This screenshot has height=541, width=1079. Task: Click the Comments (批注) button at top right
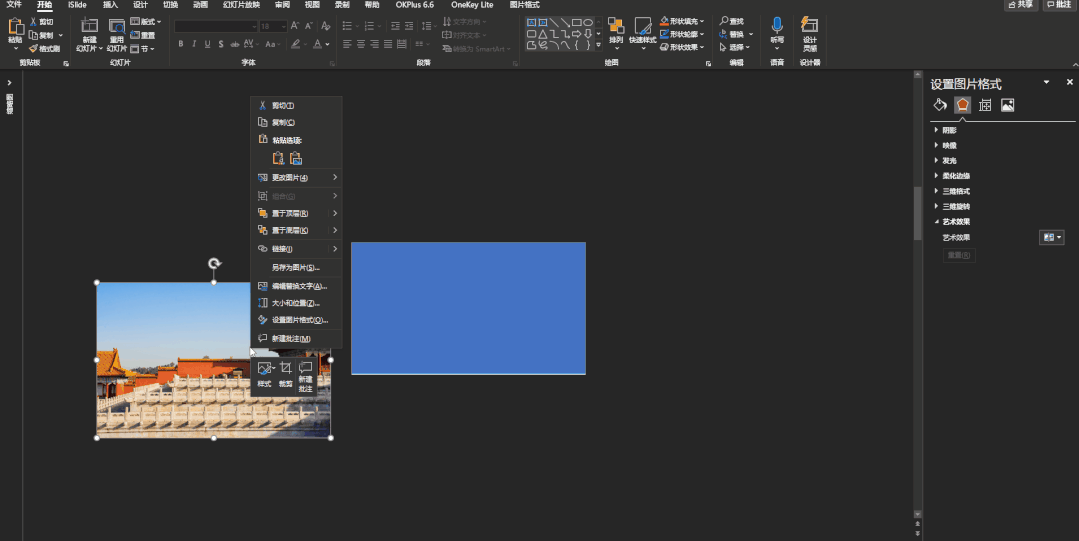coord(1059,5)
